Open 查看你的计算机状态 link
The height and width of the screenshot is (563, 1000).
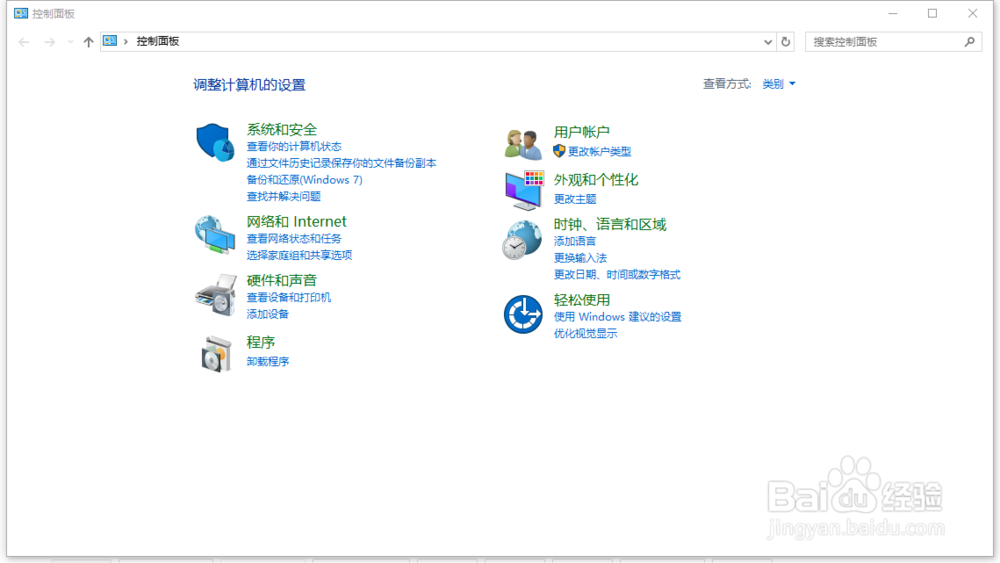click(294, 147)
